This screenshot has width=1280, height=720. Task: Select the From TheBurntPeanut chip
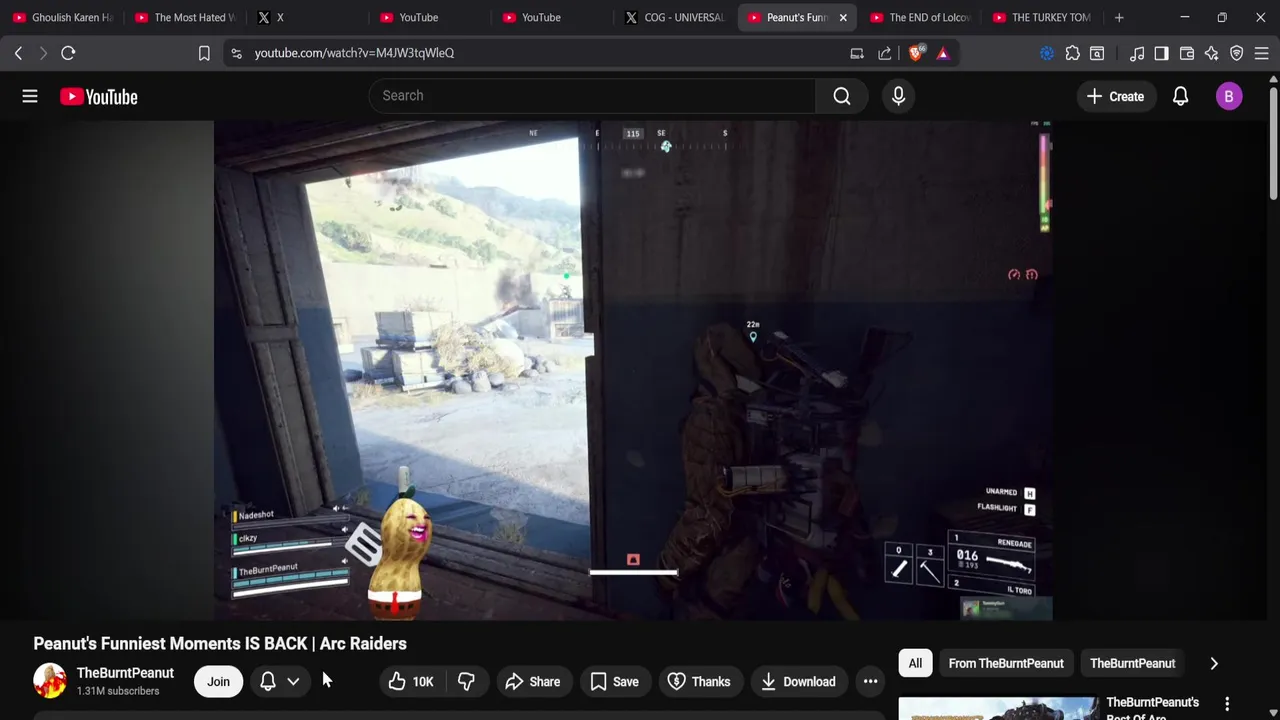coord(1006,663)
